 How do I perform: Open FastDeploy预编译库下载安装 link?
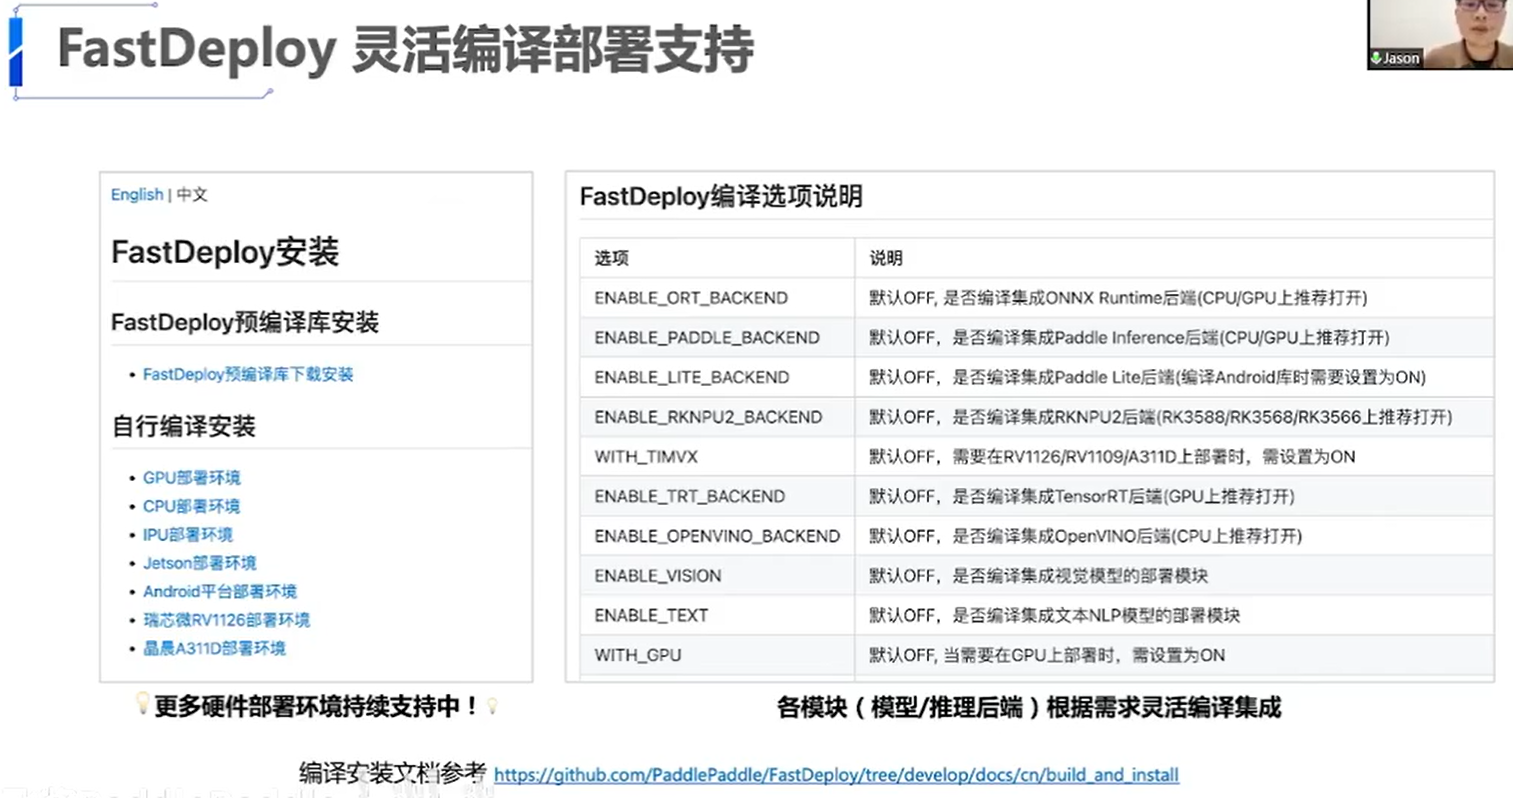pyautogui.click(x=248, y=374)
